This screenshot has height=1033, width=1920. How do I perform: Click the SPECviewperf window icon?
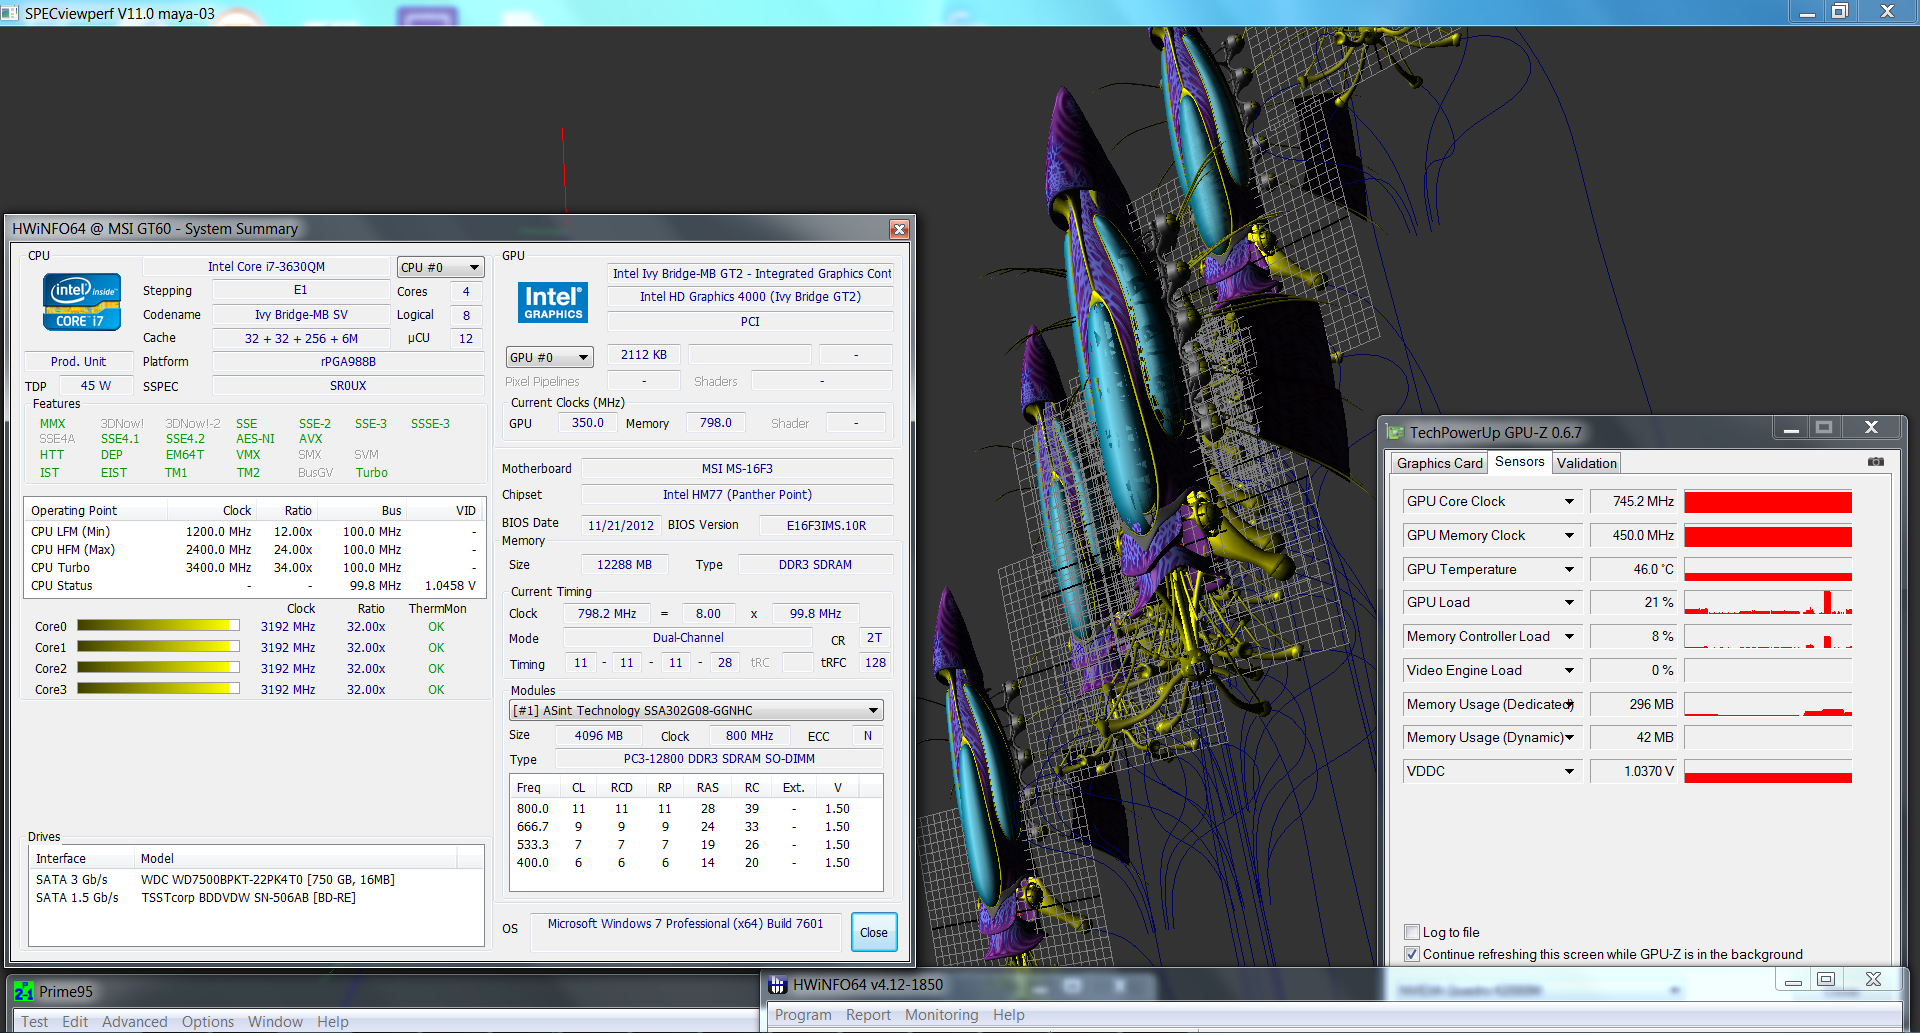click(10, 13)
